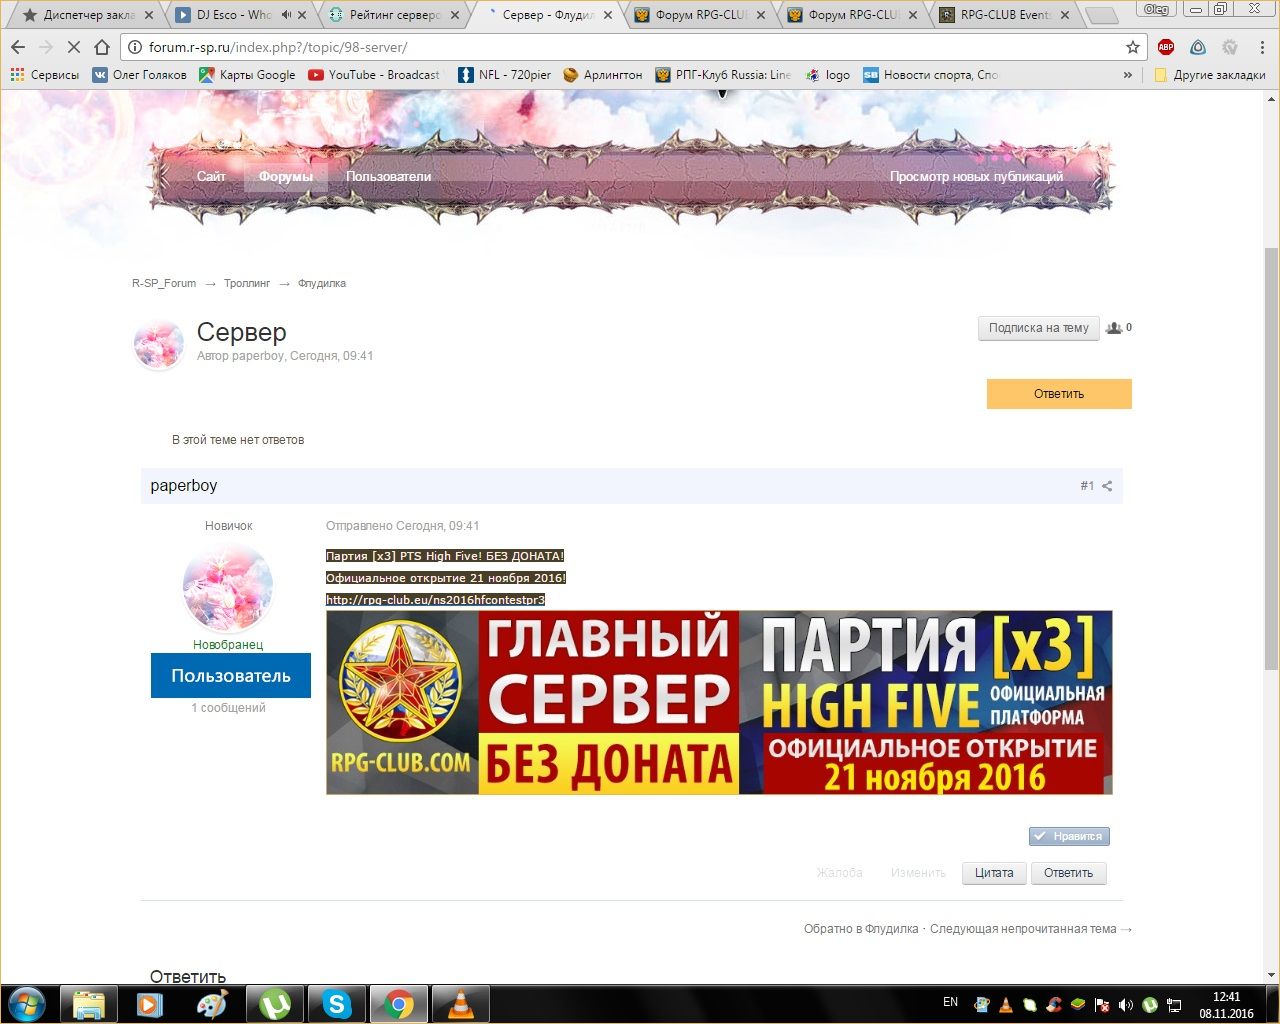Click the Action Center flag tray icon
1280x1024 pixels.
[1102, 1005]
